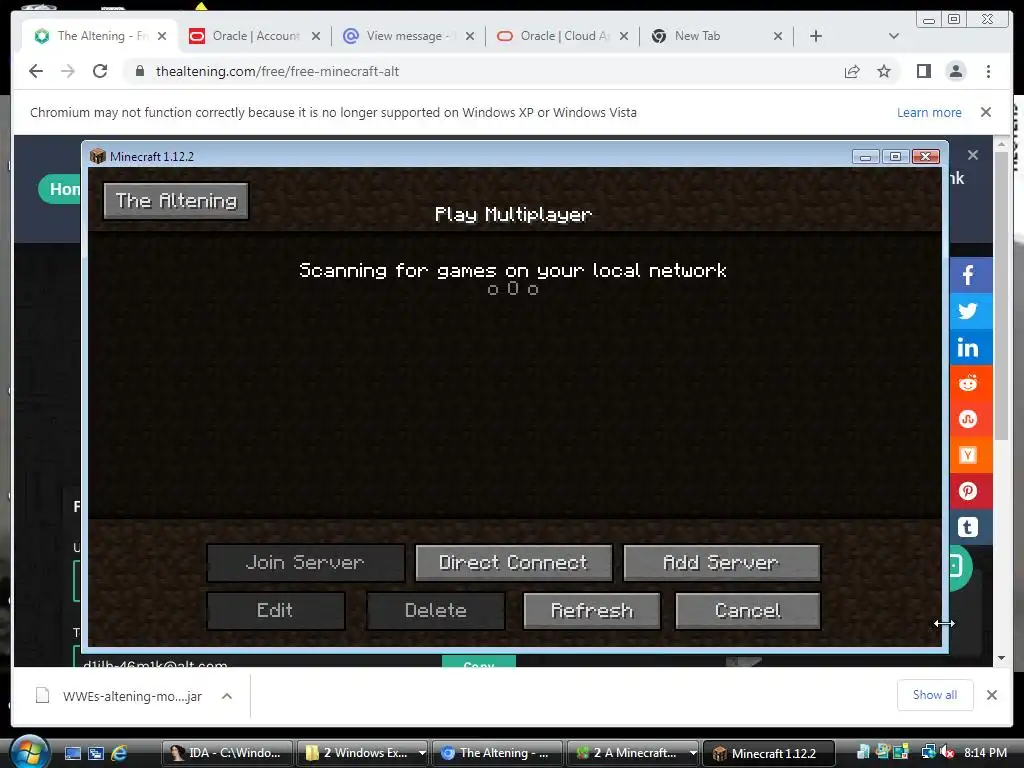
Task: Refresh the multiplayer server list
Action: click(592, 611)
